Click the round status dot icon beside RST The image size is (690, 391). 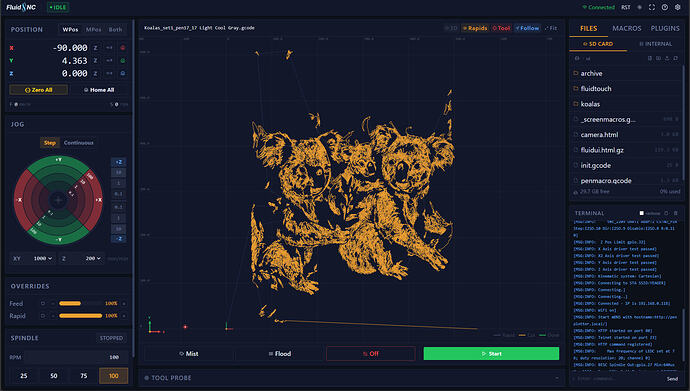click(x=639, y=7)
